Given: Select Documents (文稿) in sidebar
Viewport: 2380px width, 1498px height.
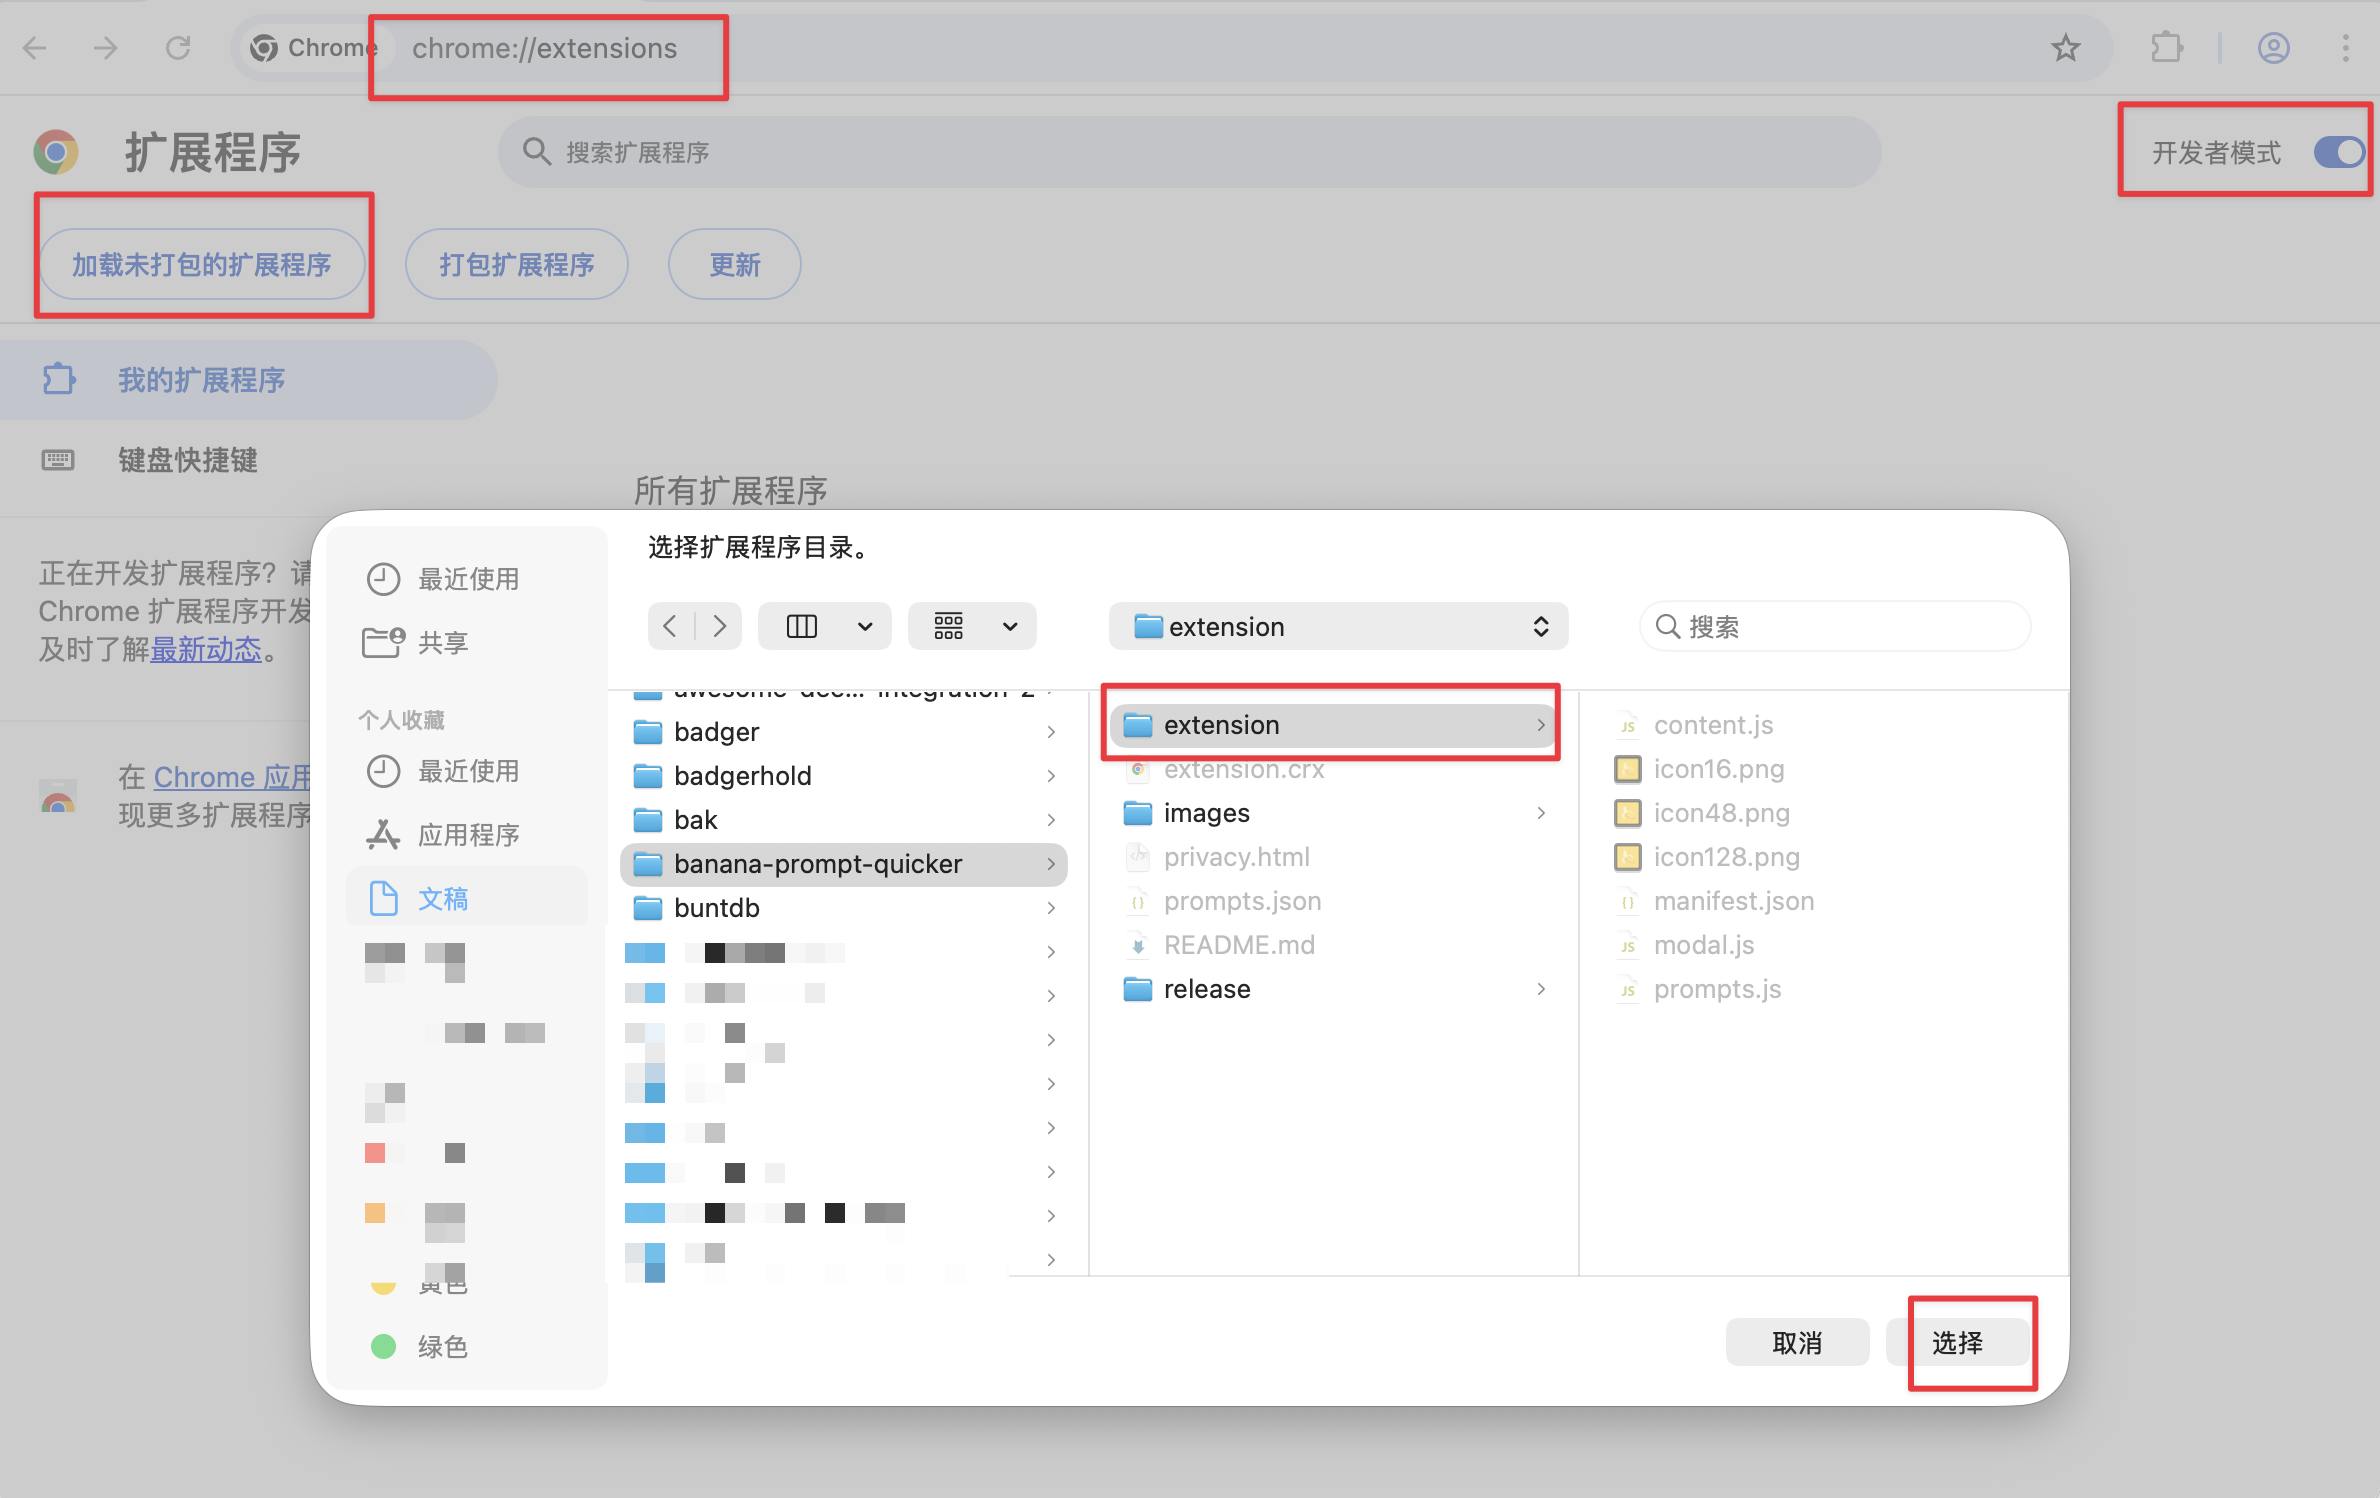Looking at the screenshot, I should click(x=443, y=899).
